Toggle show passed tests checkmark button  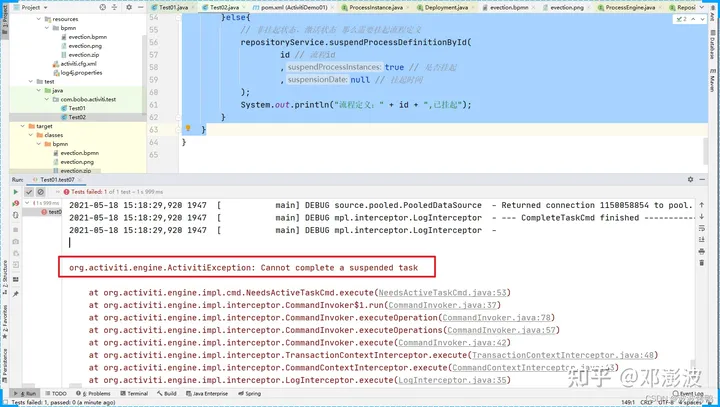click(x=29, y=192)
